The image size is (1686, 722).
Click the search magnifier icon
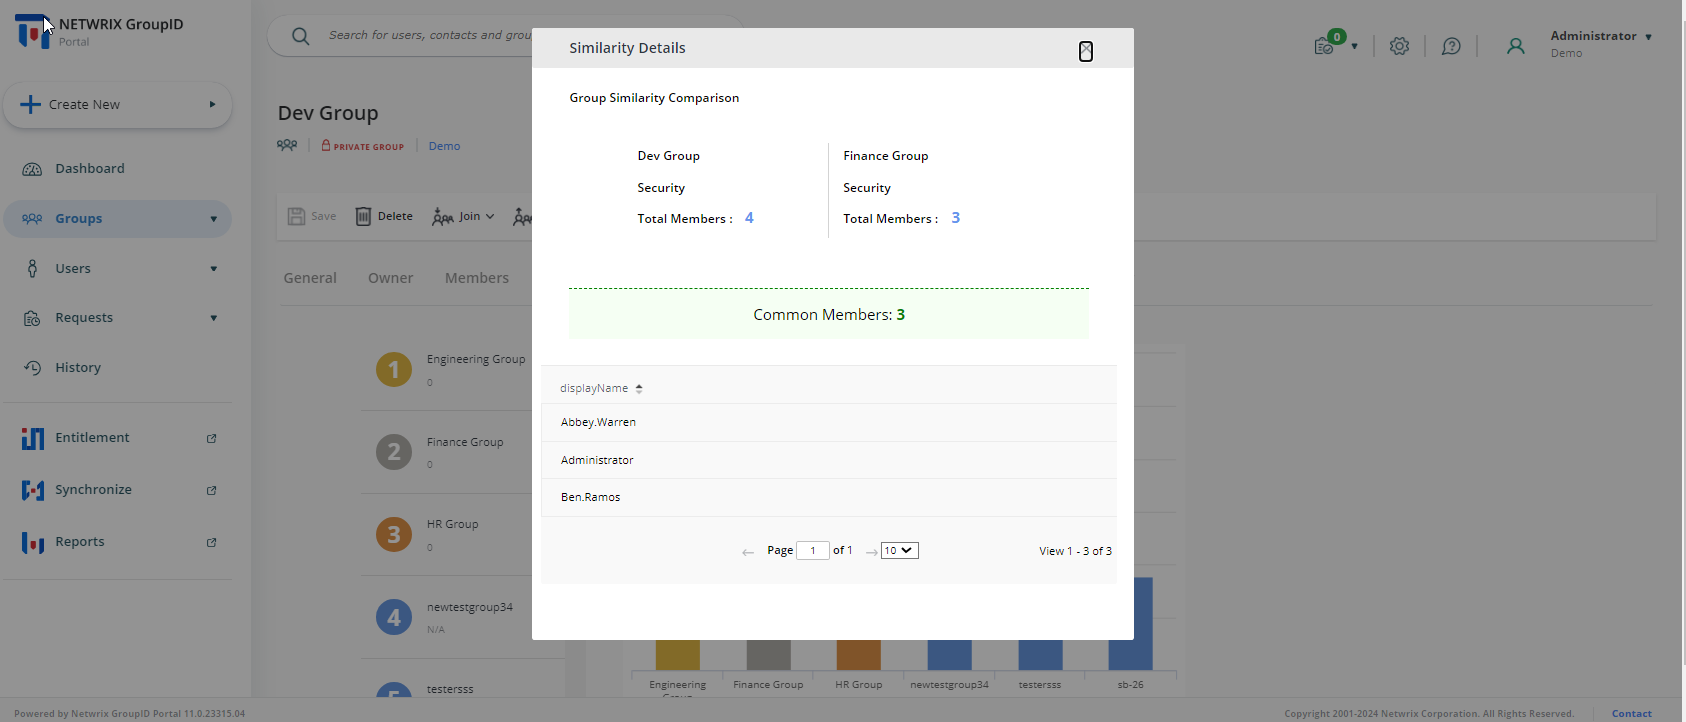tap(300, 36)
